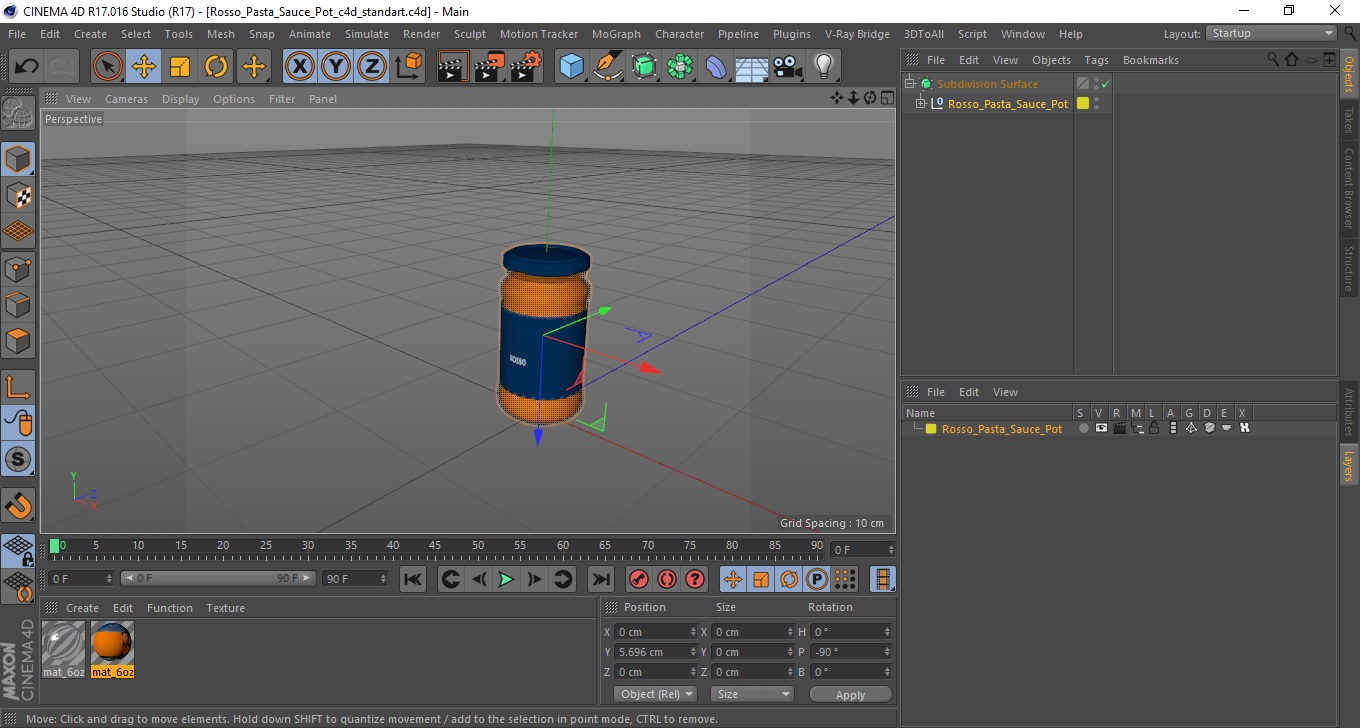The height and width of the screenshot is (728, 1360).
Task: Add a Bend deformer object
Action: tap(716, 67)
